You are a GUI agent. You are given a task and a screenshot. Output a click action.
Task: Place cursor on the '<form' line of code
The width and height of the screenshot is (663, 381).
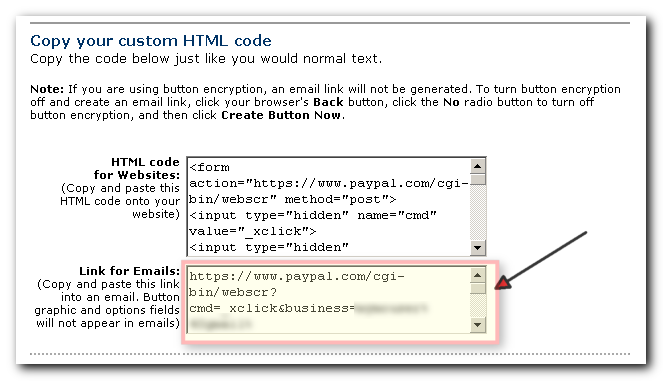tap(210, 167)
